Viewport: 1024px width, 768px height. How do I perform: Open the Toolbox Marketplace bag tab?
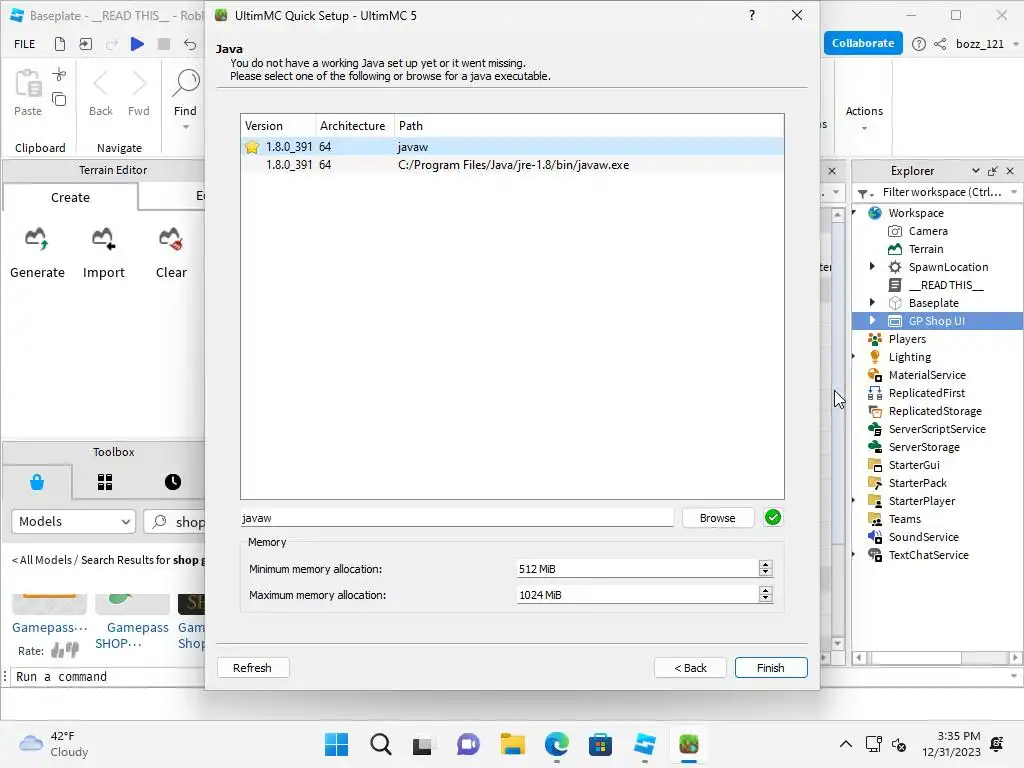tap(37, 482)
